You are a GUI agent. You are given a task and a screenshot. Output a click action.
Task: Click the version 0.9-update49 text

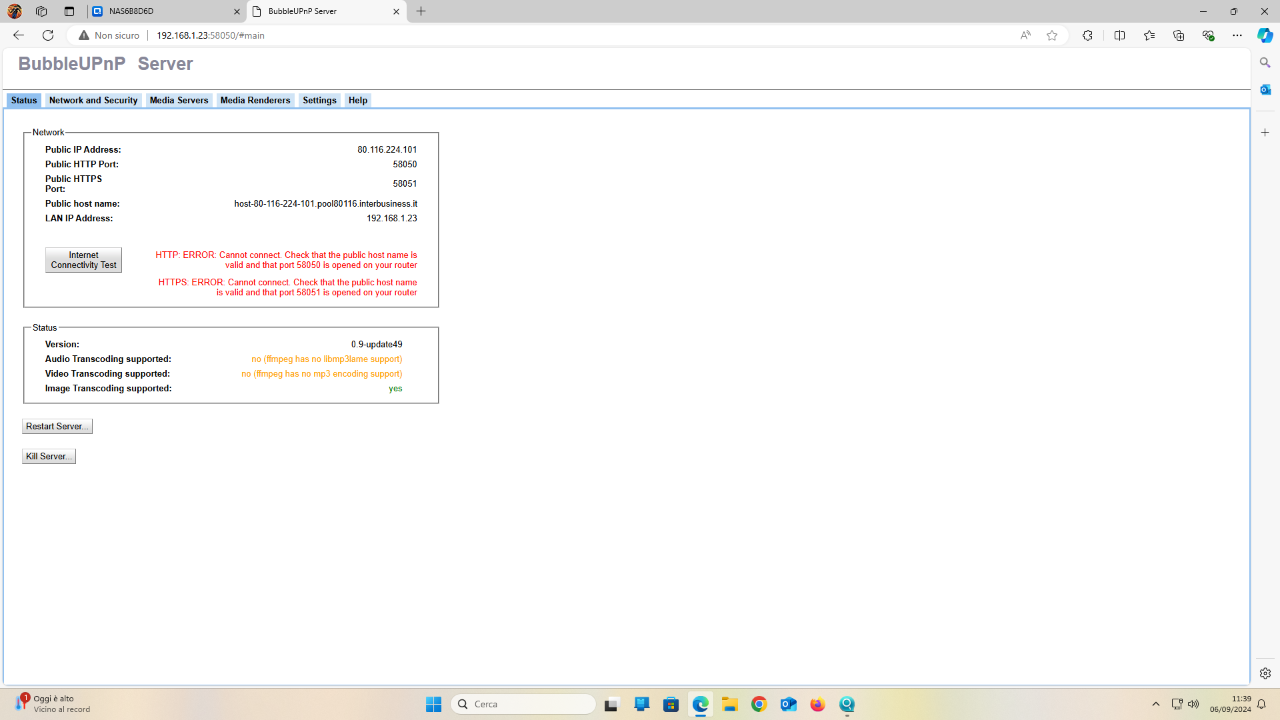click(x=377, y=344)
